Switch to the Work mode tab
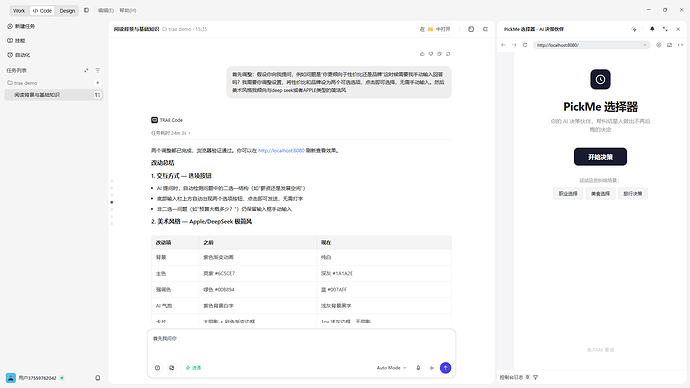This screenshot has height=388, width=690. (x=19, y=11)
